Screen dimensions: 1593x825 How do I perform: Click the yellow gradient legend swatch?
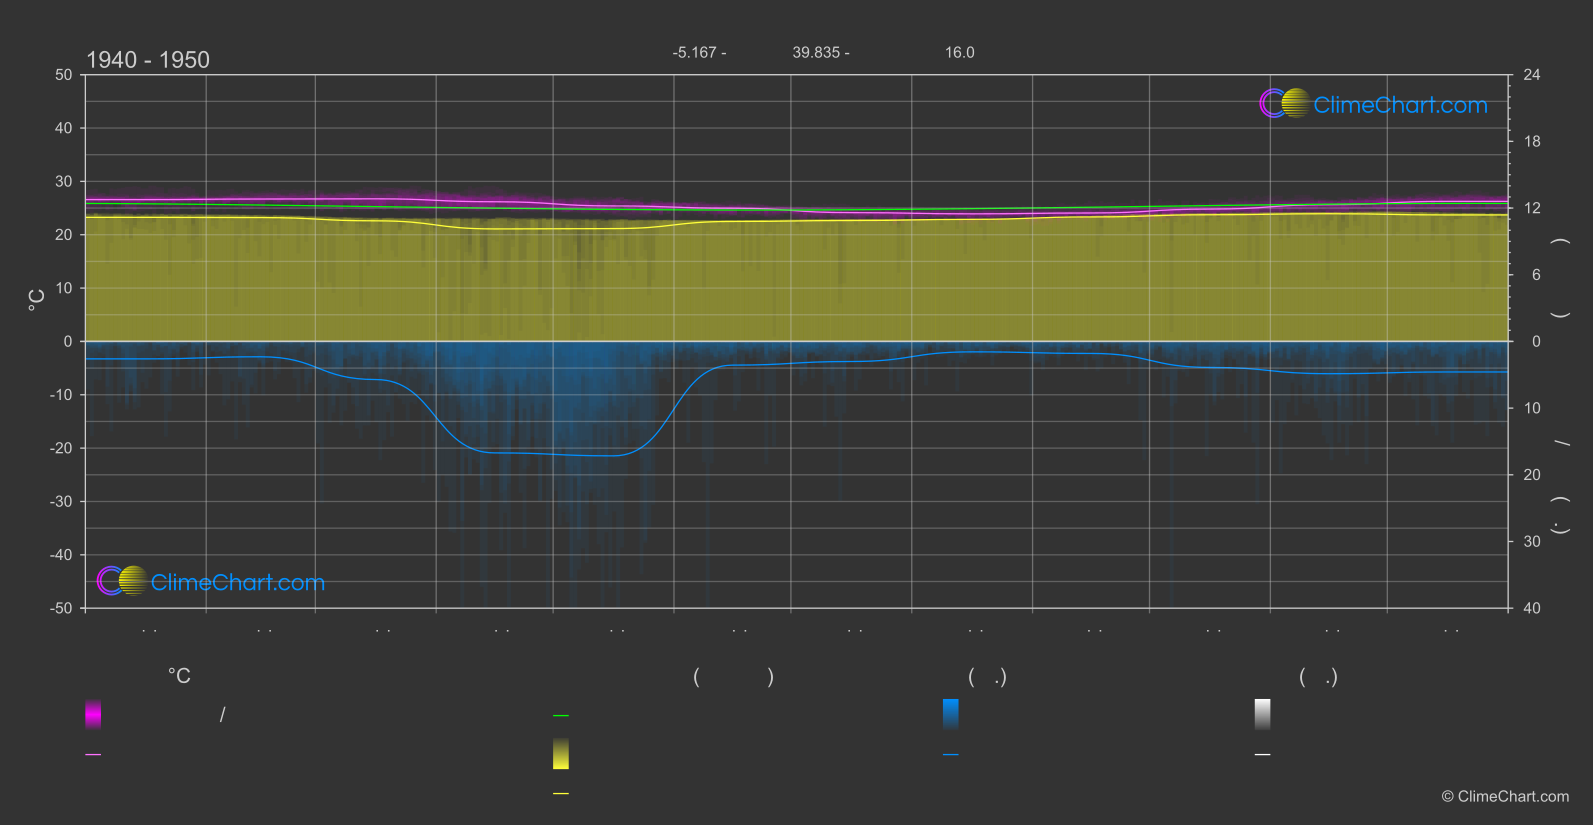(561, 754)
